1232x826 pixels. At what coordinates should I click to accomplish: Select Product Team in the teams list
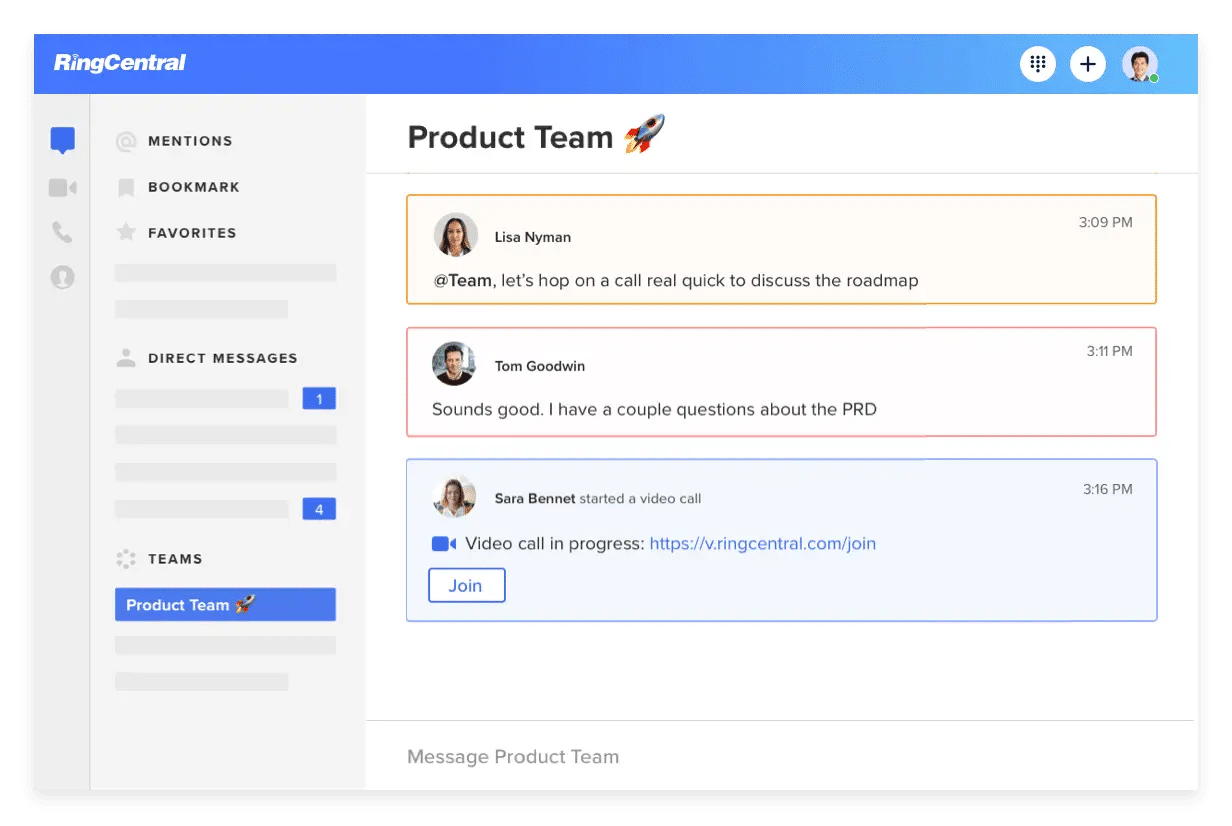point(225,605)
